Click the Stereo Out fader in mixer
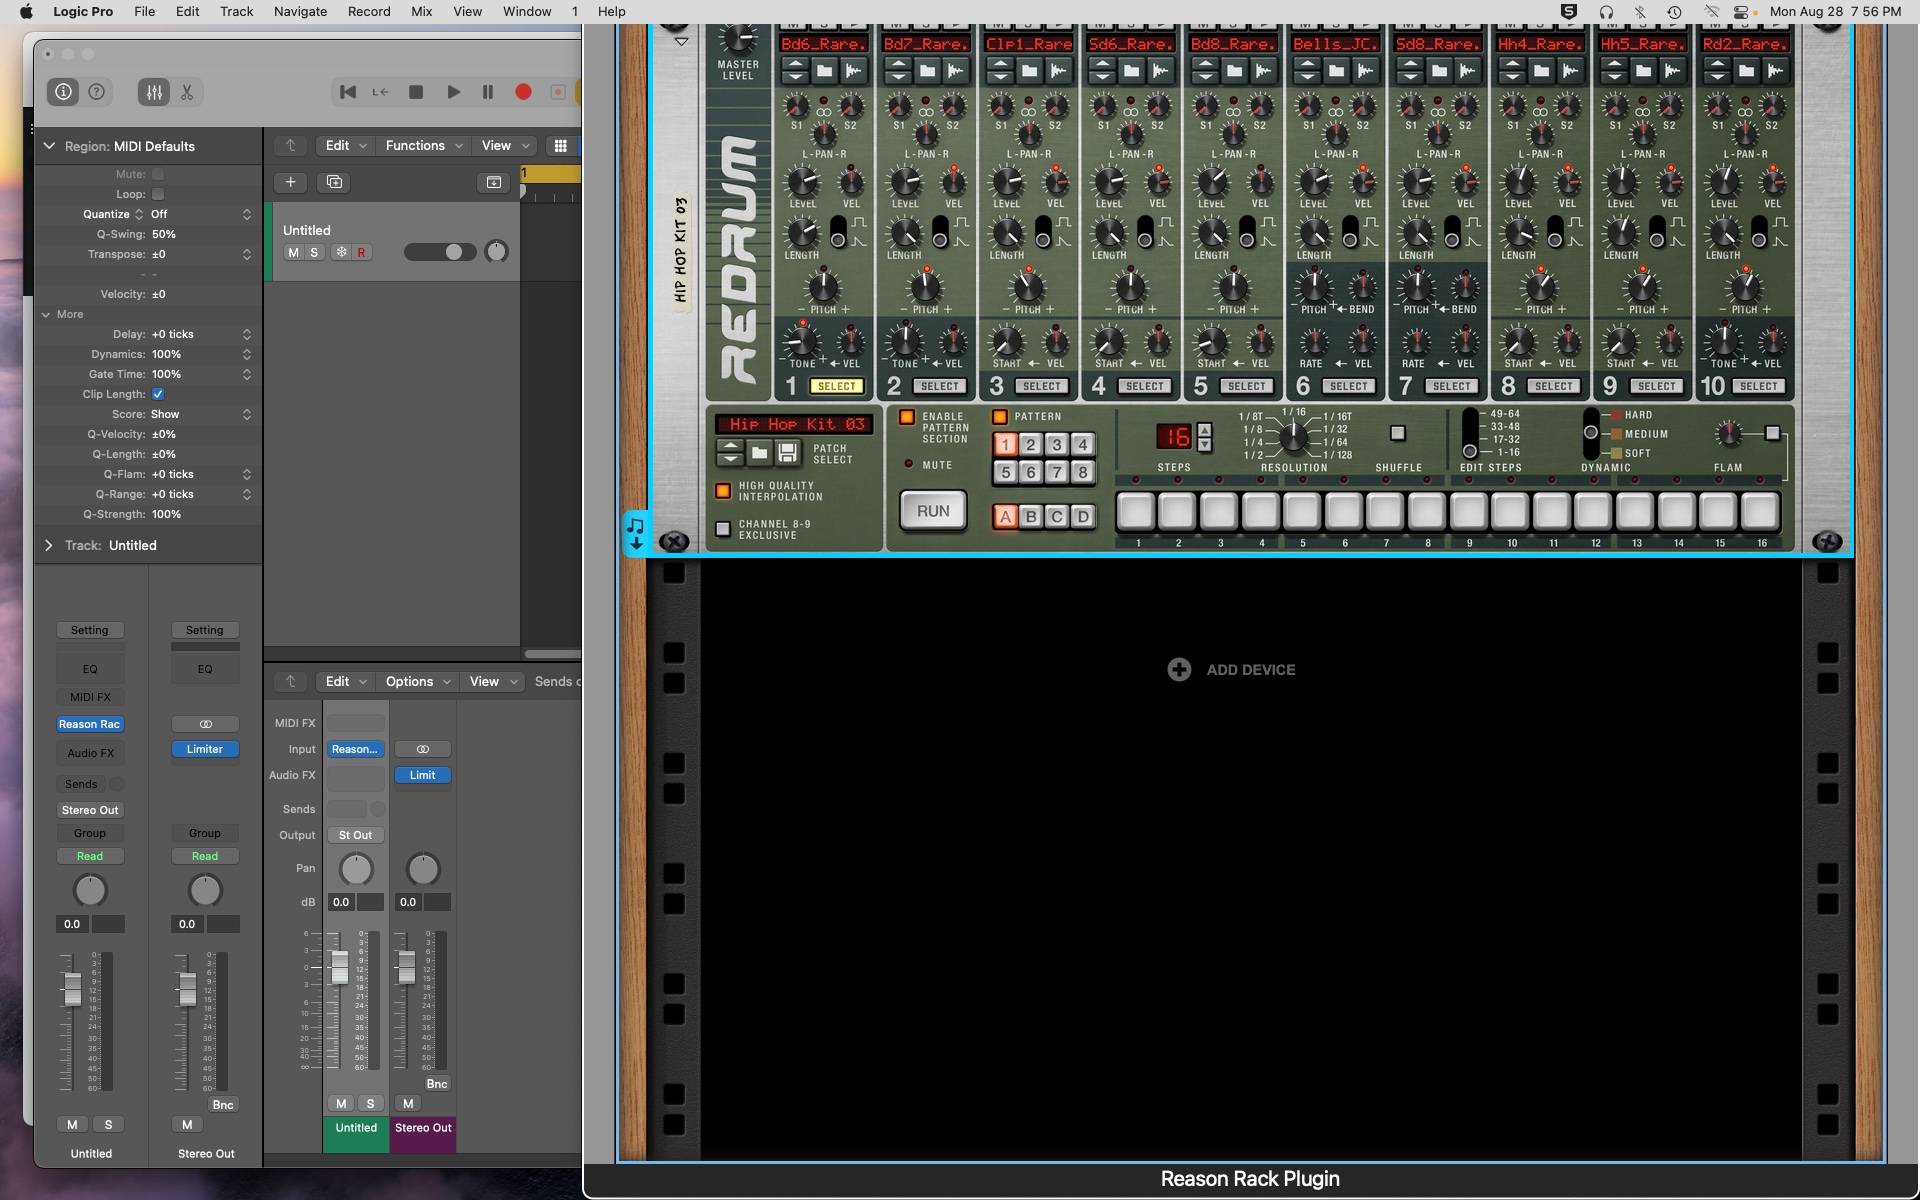 pyautogui.click(x=406, y=967)
